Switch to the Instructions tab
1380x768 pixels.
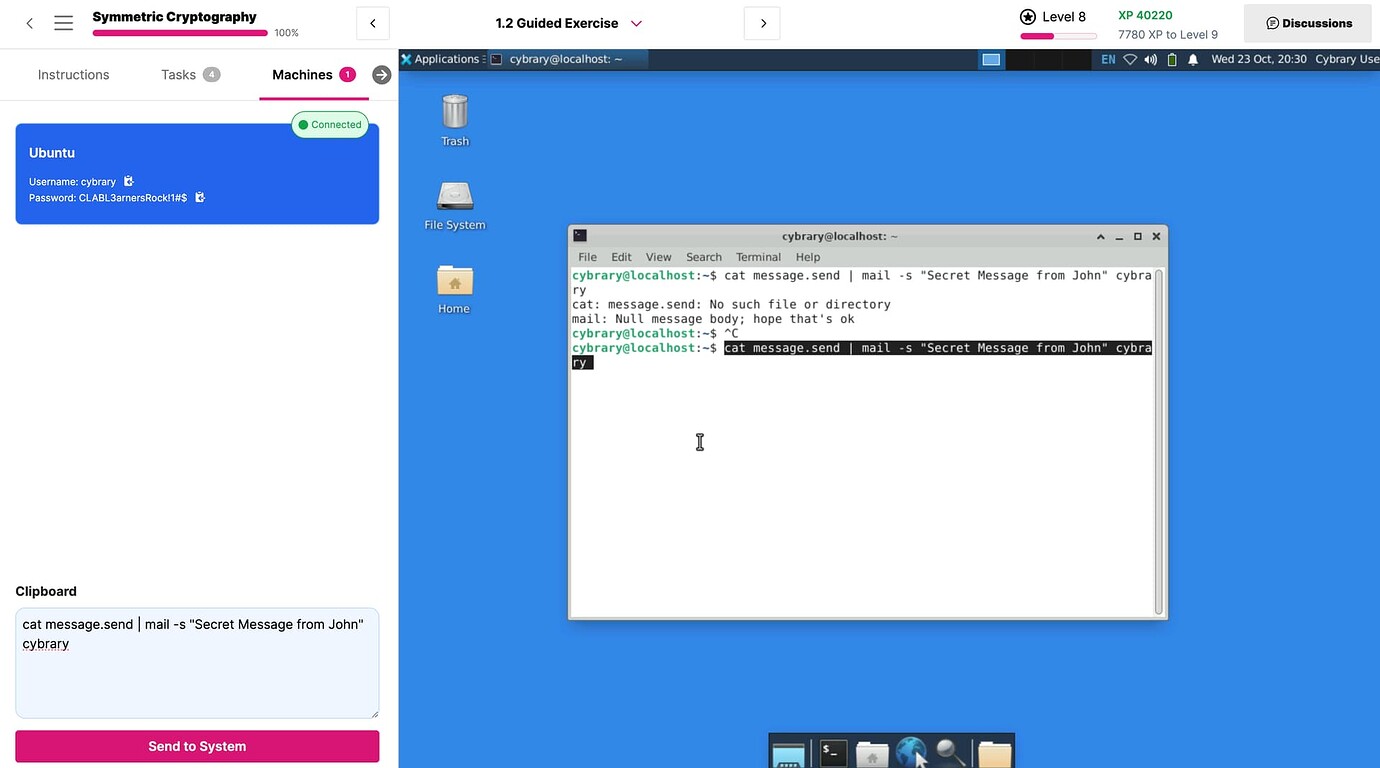pos(73,75)
